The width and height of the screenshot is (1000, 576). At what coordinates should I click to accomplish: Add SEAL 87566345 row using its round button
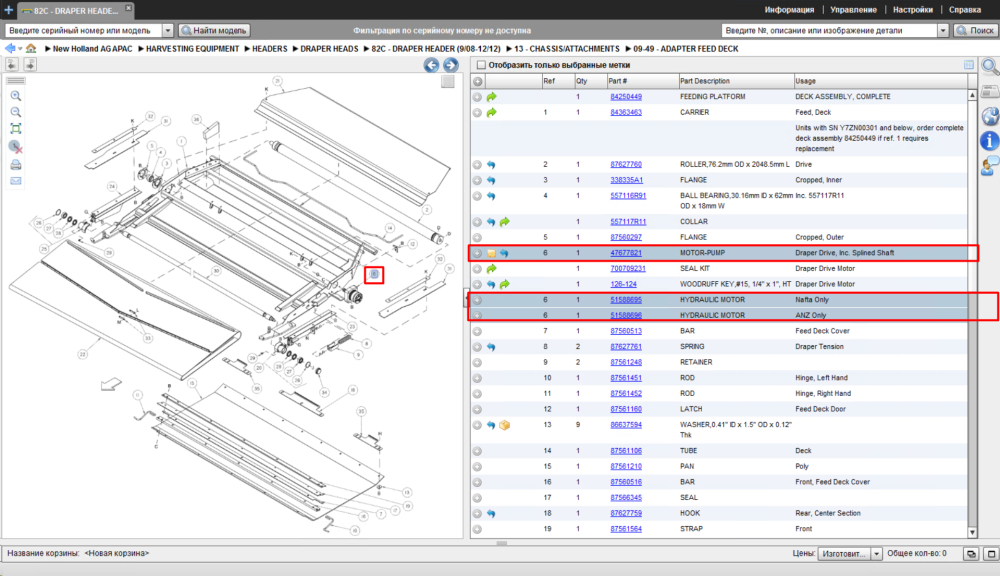[478, 498]
